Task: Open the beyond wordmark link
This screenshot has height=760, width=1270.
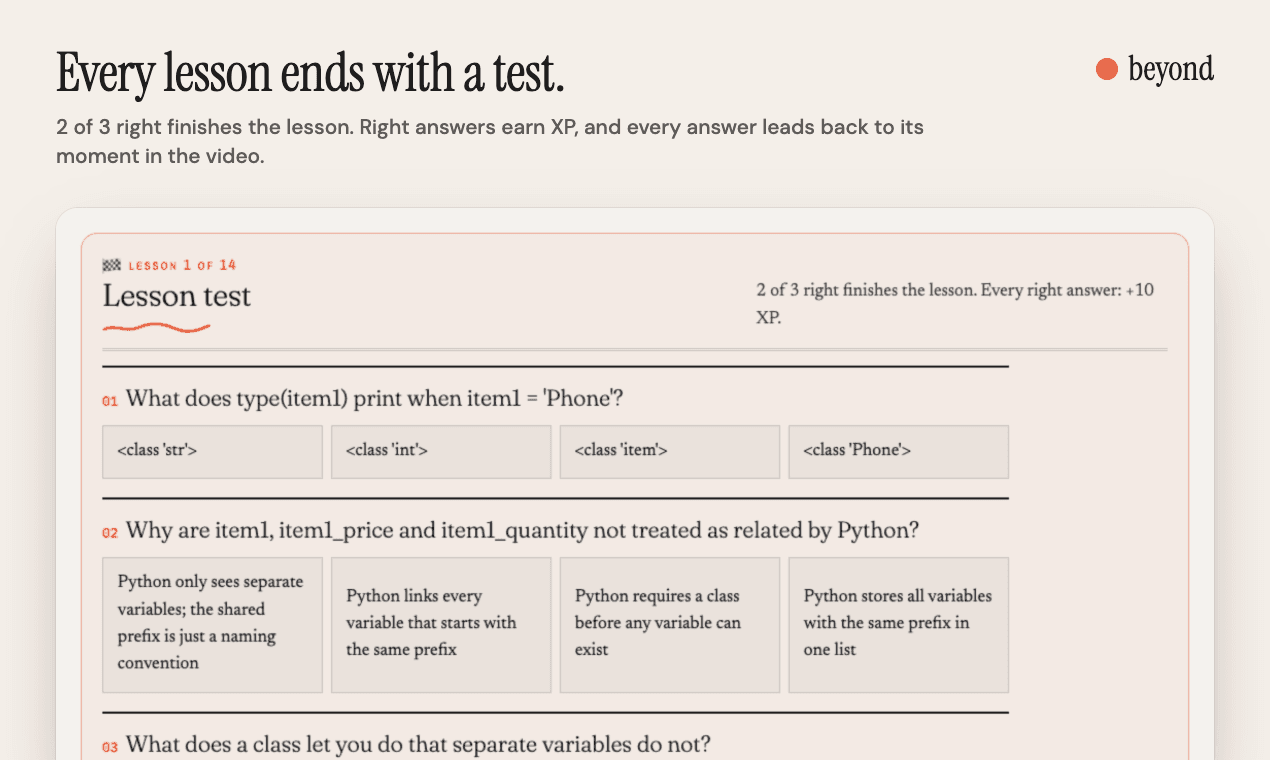Action: click(x=1171, y=69)
